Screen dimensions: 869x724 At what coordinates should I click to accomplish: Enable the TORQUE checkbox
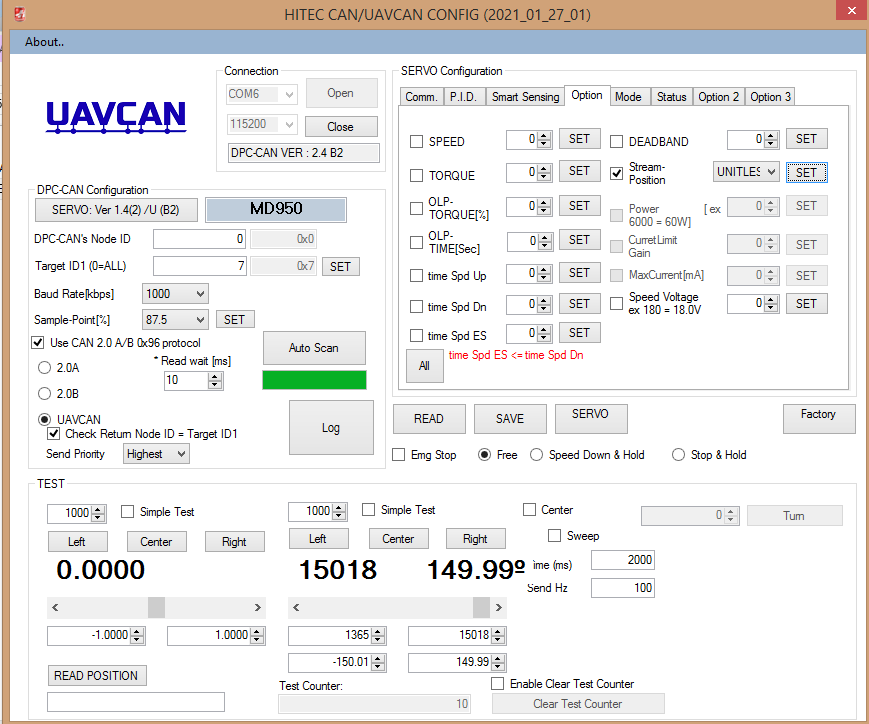click(x=416, y=176)
